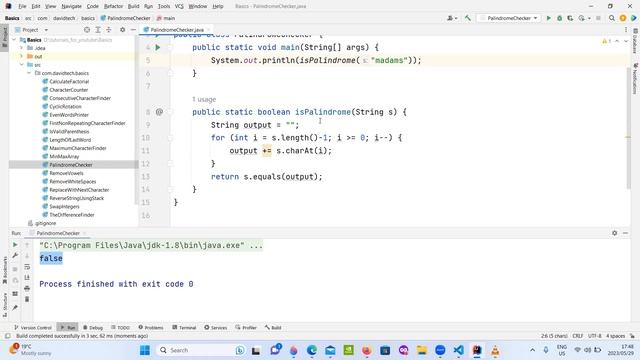Image resolution: width=640 pixels, height=360 pixels.
Task: Open the Build menu
Action: (x=133, y=6)
